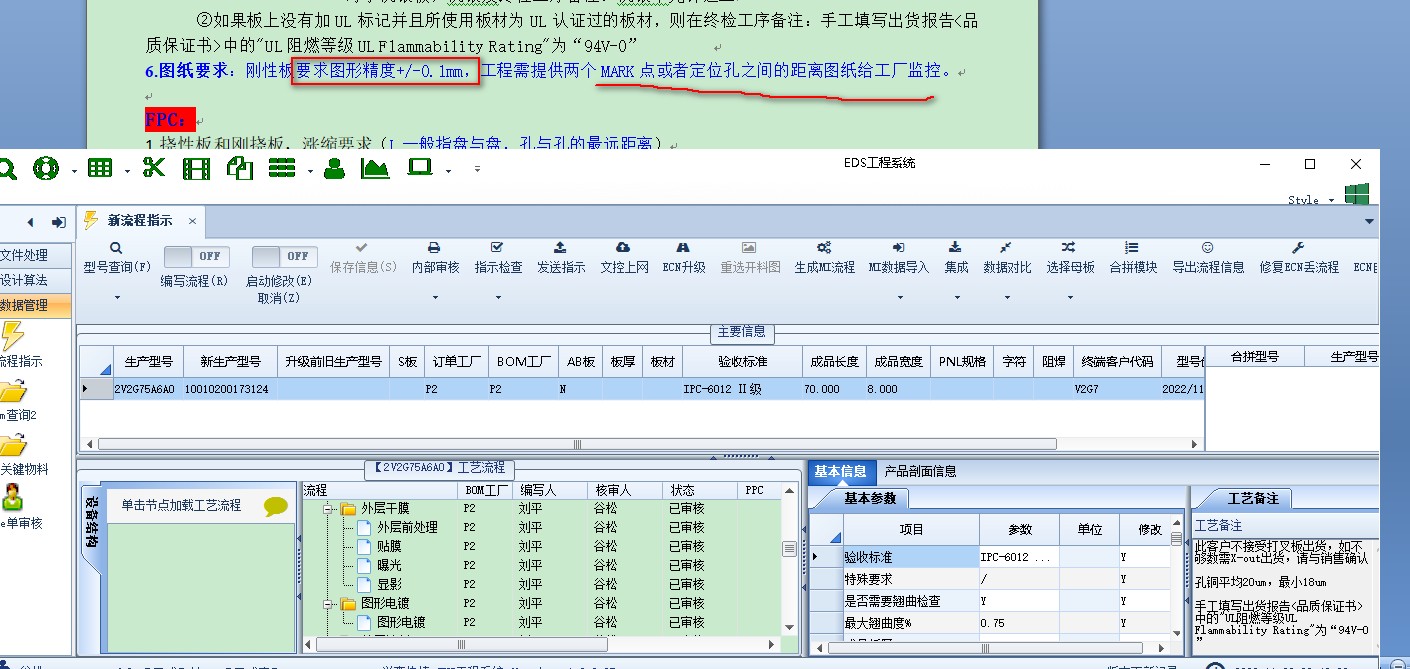The image size is (1410, 669).
Task: Switch to the 基本信息 tab
Action: (840, 471)
